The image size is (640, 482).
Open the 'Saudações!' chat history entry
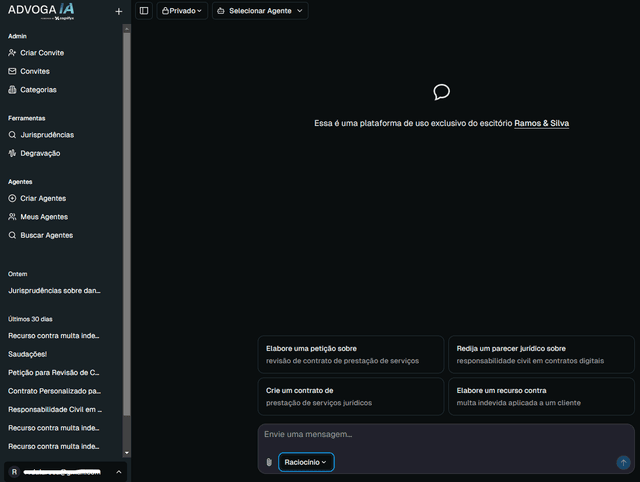click(30, 354)
